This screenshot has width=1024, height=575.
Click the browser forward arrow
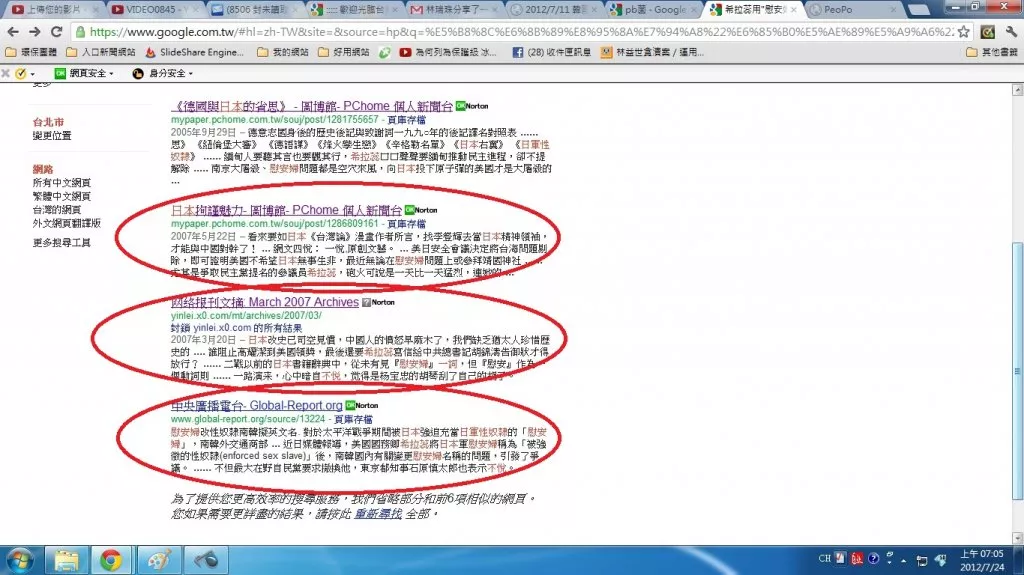pyautogui.click(x=35, y=31)
